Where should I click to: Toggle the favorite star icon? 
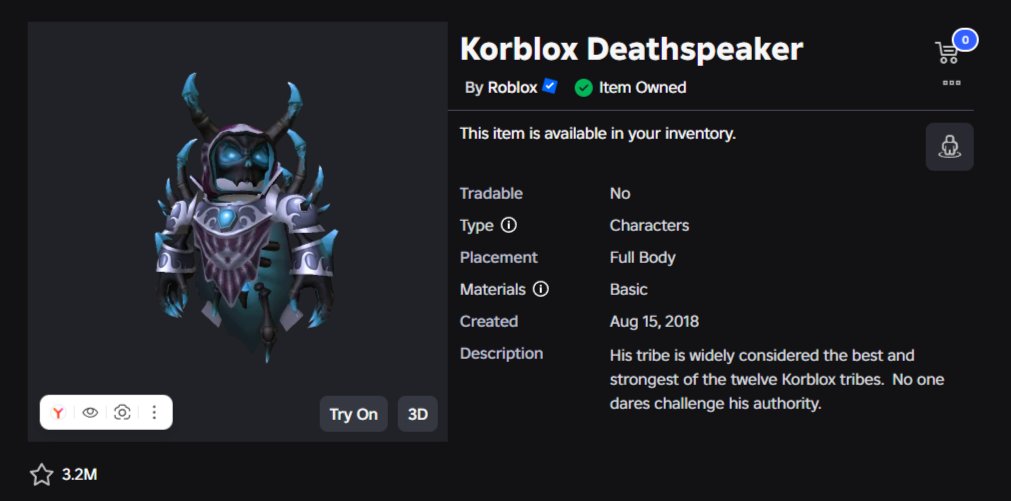pos(41,475)
